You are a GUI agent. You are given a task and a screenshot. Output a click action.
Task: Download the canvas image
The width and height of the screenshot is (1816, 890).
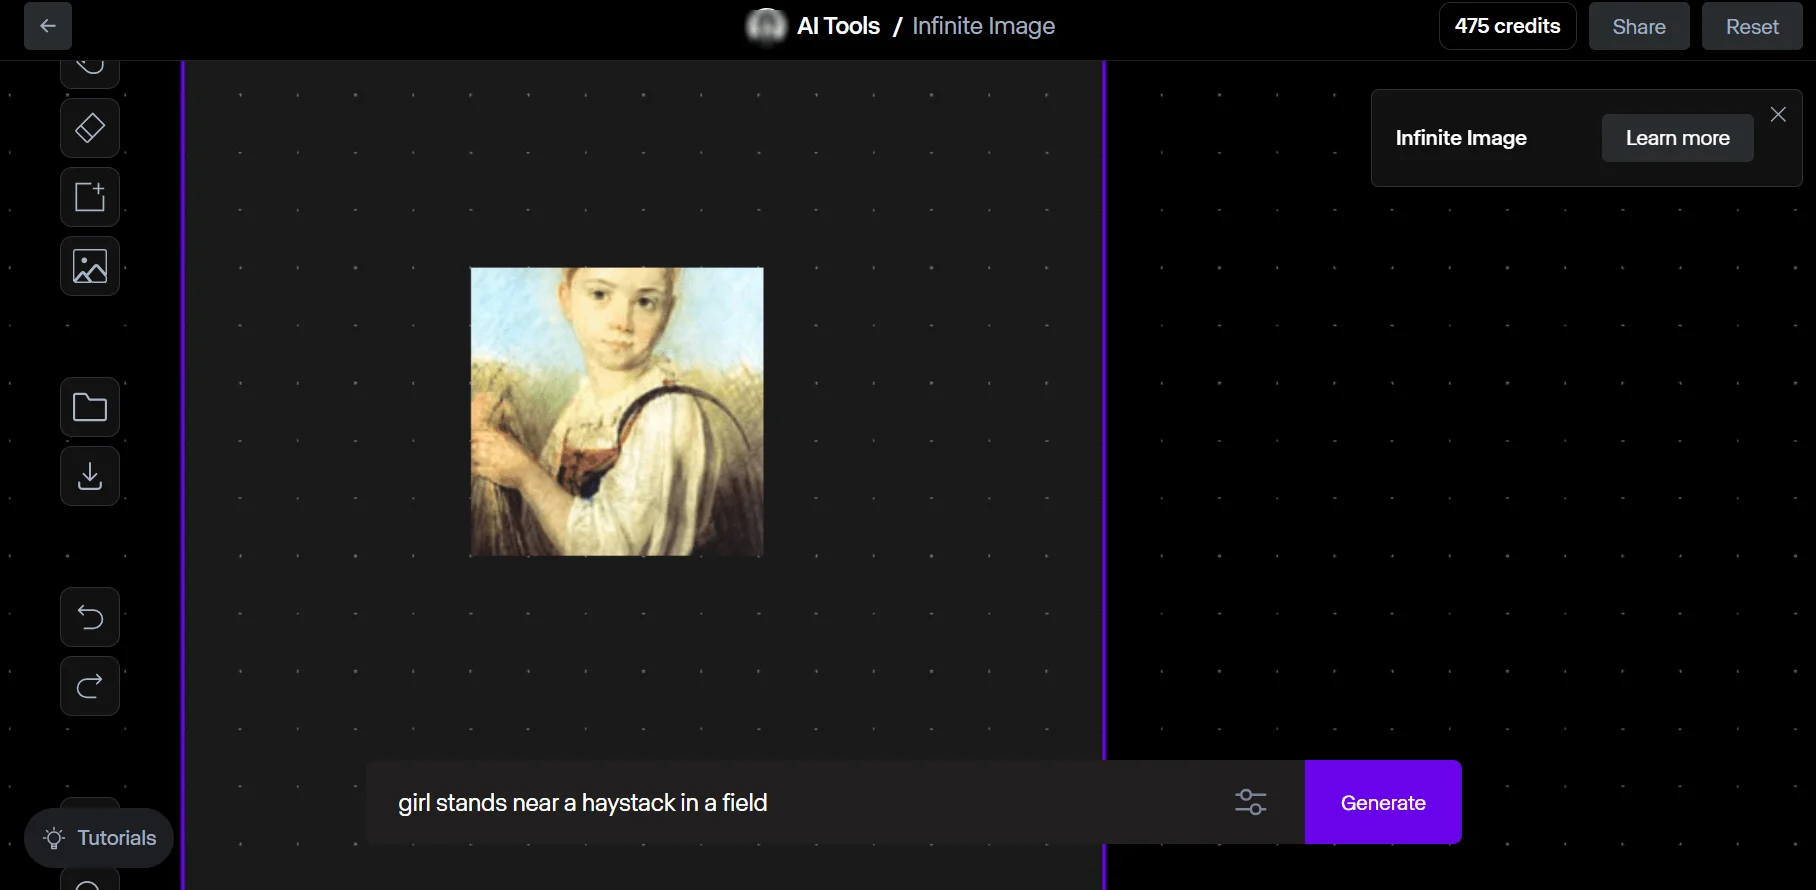90,476
